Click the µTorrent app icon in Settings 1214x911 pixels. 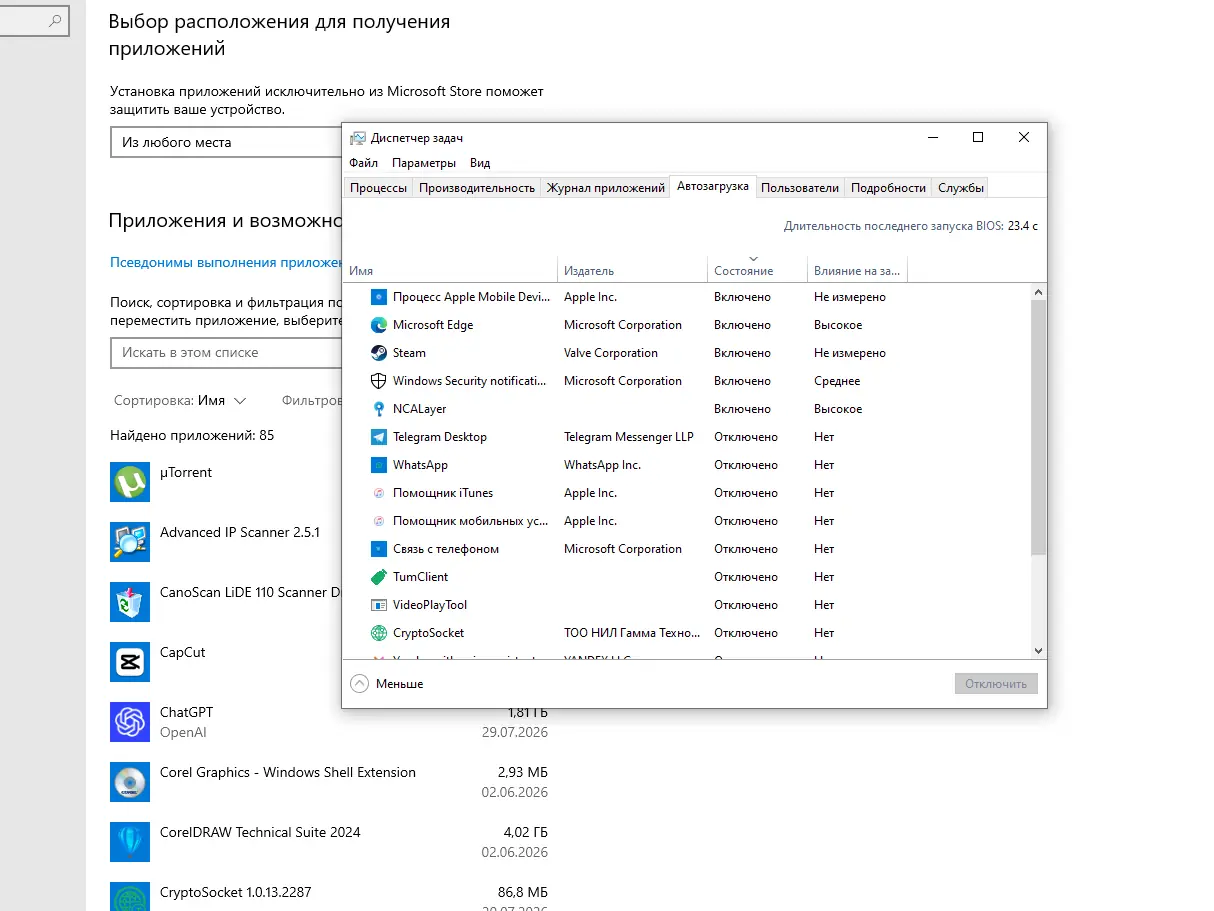pos(130,482)
